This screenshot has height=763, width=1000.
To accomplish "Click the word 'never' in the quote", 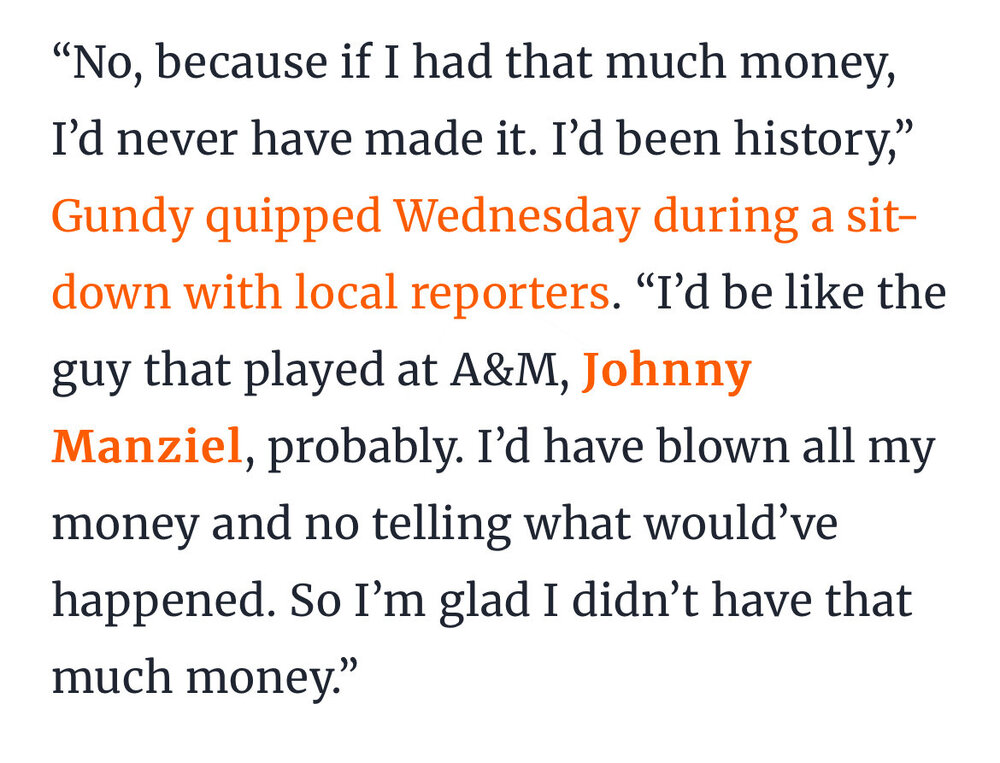I will pos(177,142).
